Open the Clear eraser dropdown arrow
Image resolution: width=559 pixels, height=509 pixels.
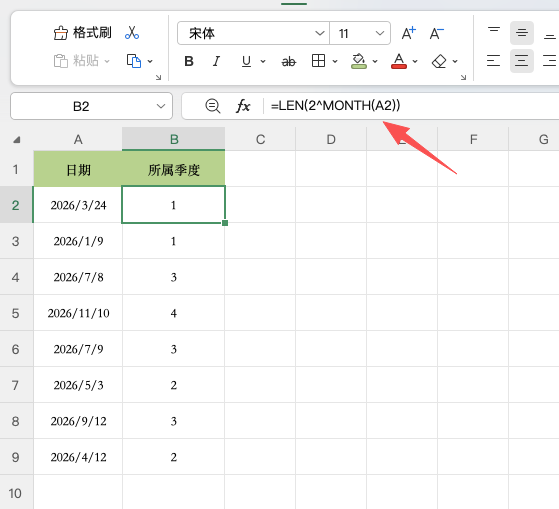(455, 61)
